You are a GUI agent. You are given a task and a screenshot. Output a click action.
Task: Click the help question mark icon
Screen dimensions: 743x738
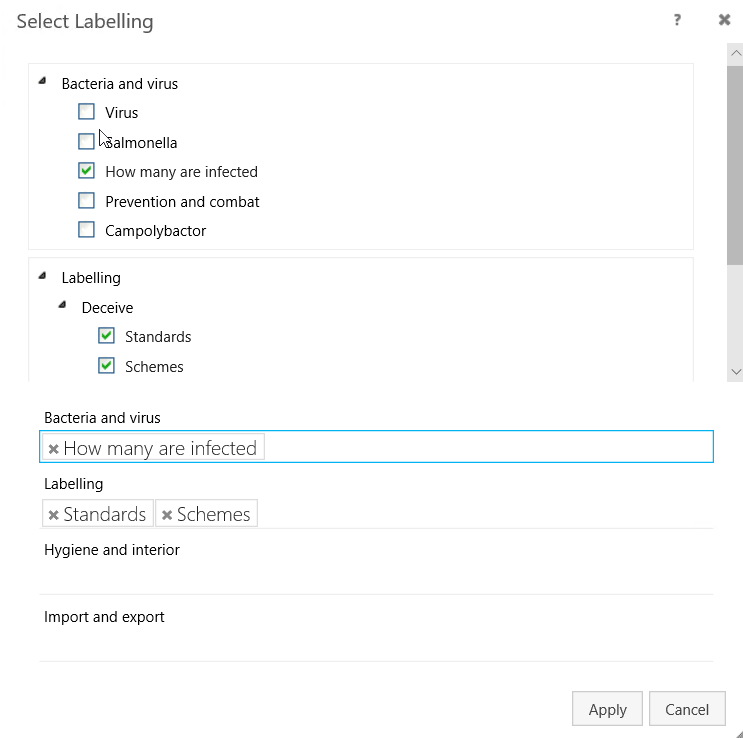coord(677,20)
